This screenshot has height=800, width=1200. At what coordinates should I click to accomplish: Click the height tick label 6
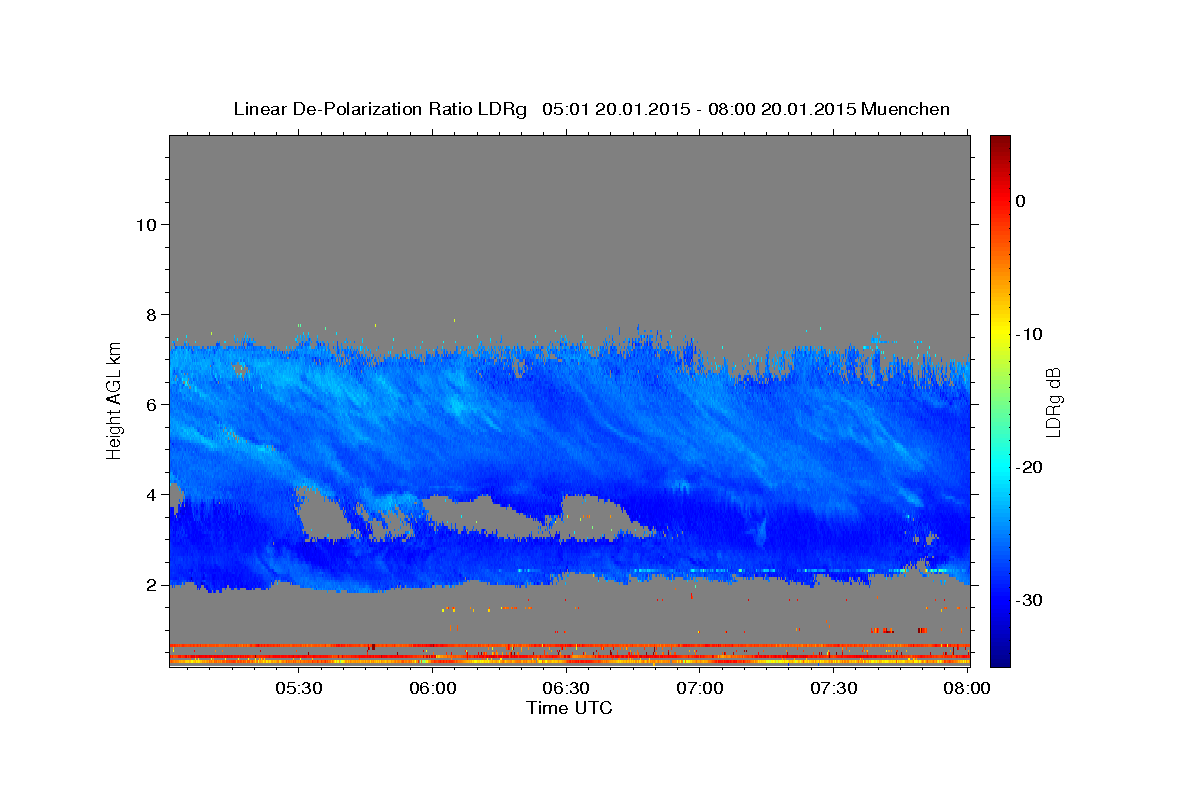[x=150, y=404]
